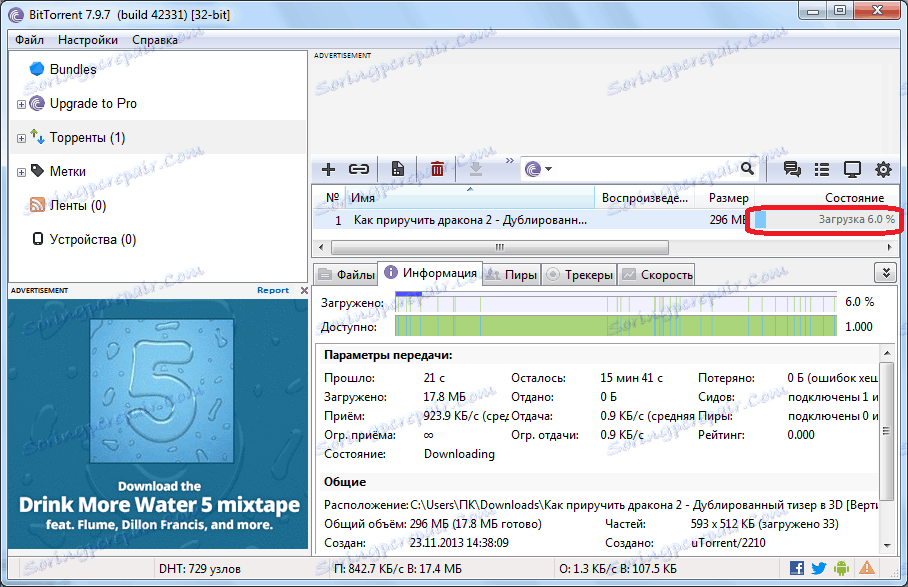Click the Загружено pieces bar
The width and height of the screenshot is (908, 587).
click(616, 302)
